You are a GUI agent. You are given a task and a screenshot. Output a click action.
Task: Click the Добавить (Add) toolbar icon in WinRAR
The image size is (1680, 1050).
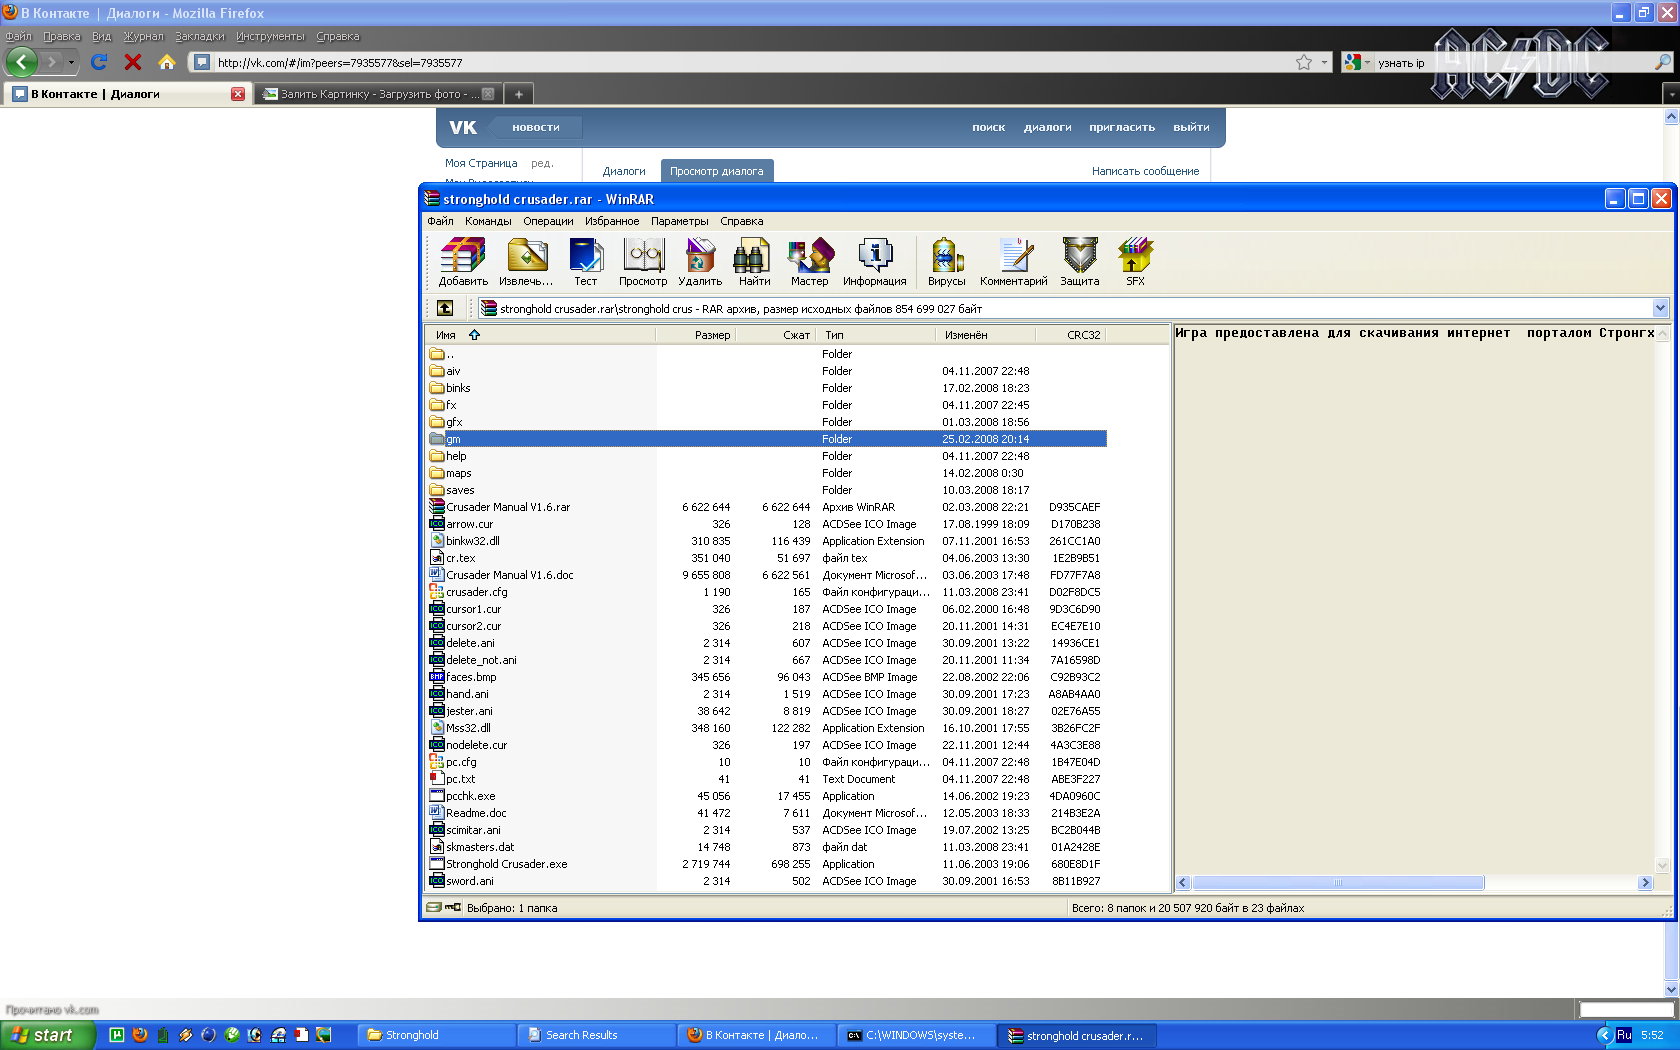463,262
